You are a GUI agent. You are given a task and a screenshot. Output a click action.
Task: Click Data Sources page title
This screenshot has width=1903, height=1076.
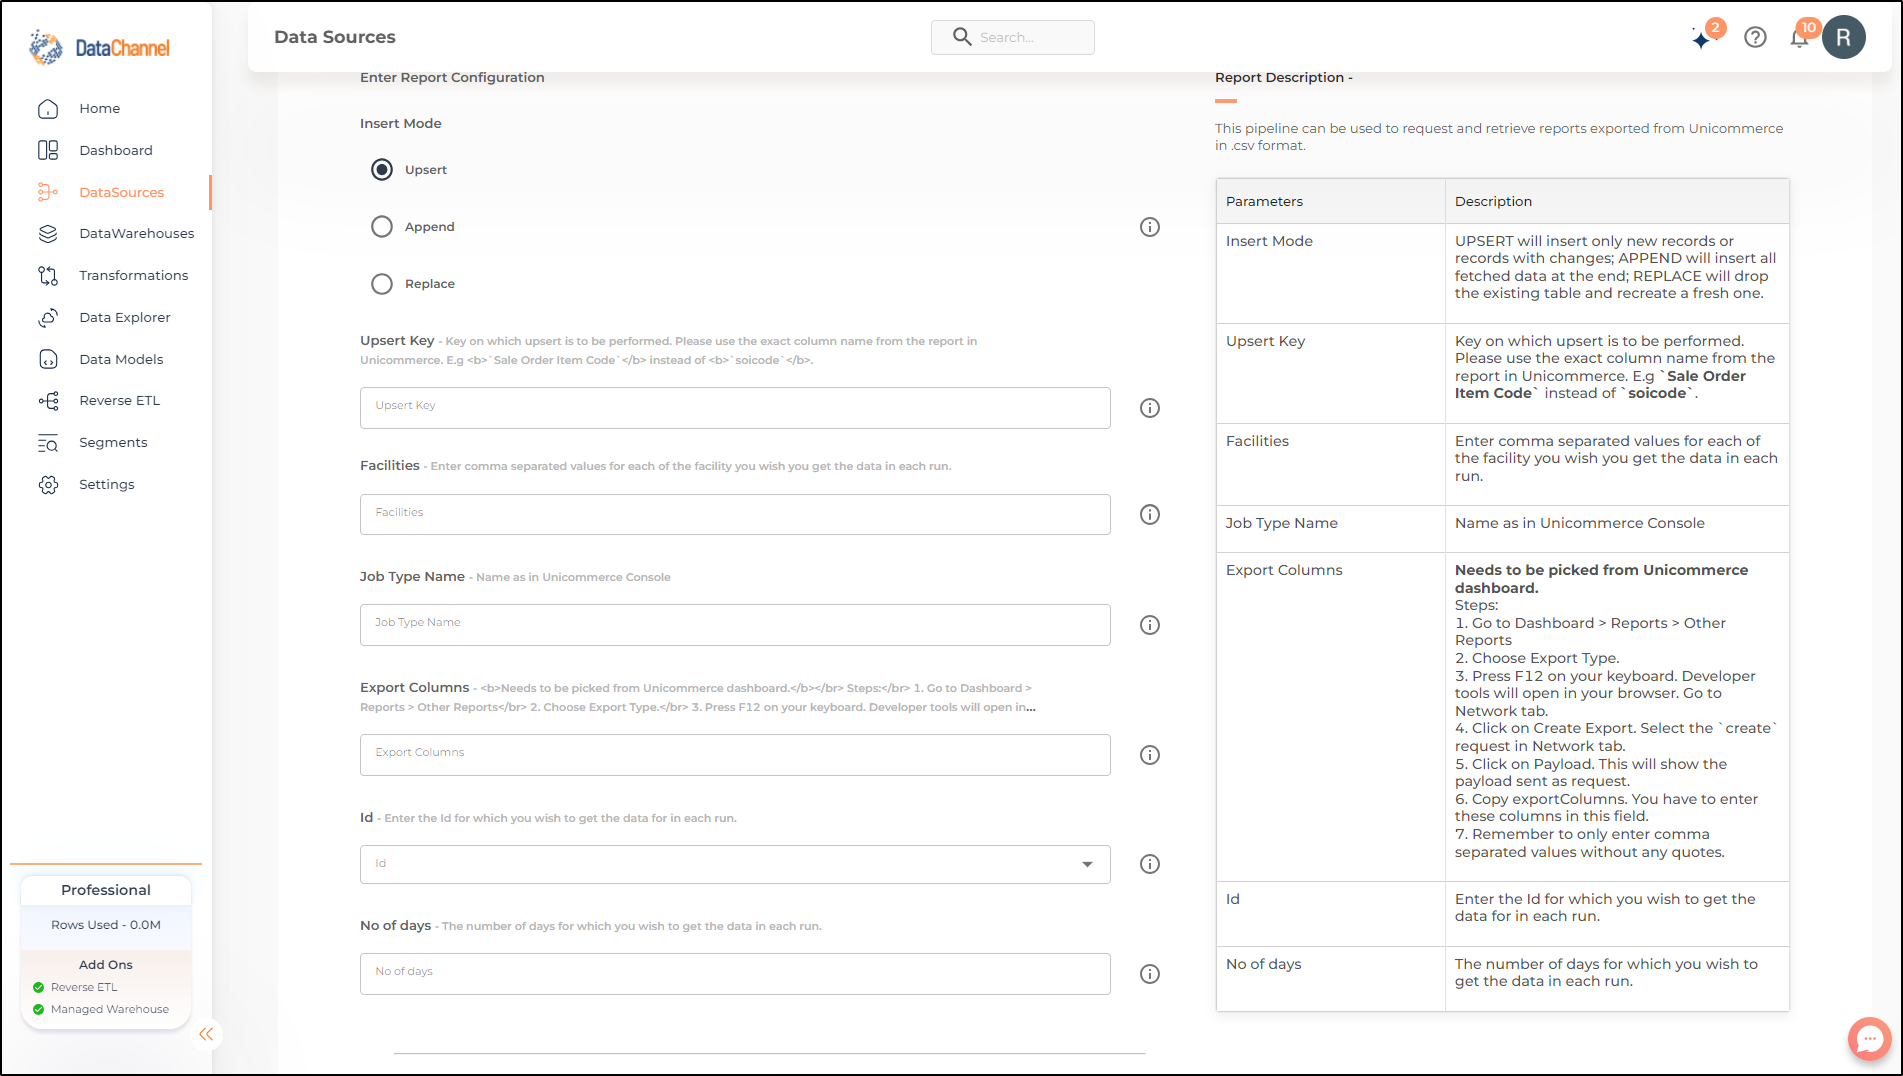(335, 37)
